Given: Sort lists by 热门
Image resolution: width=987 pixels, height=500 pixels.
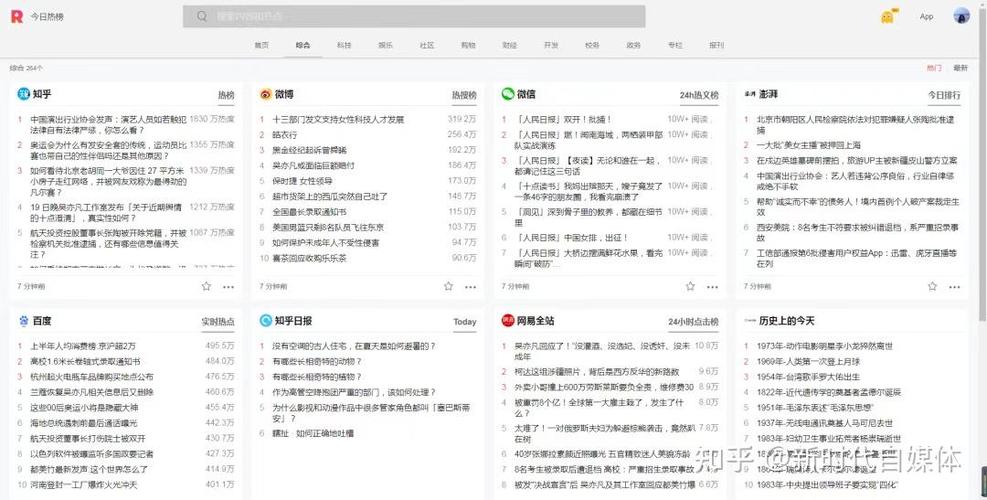Looking at the screenshot, I should coord(934,68).
